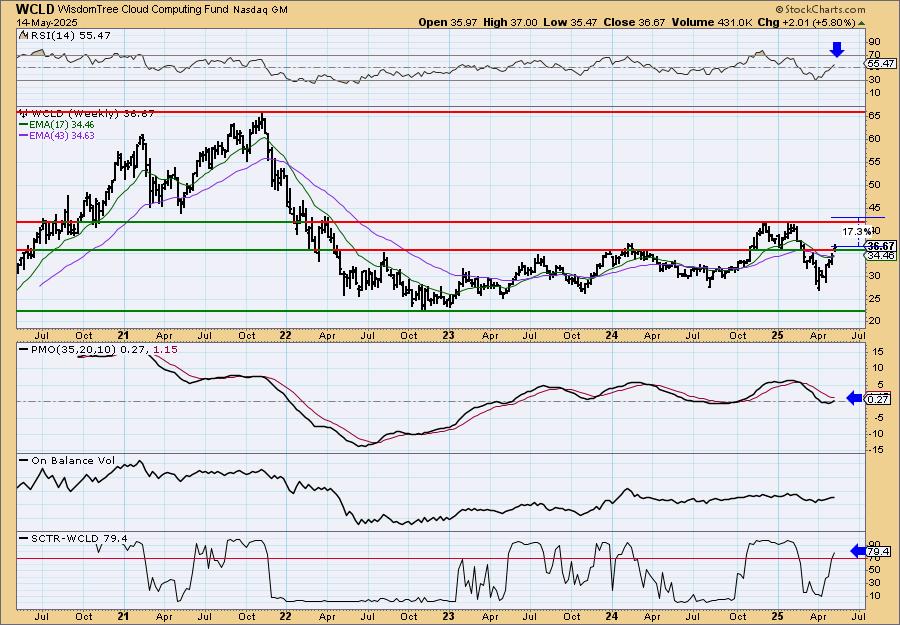The height and width of the screenshot is (625, 900).
Task: Select the WisdomTree Cloud Computing Fund name
Action: click(x=145, y=10)
